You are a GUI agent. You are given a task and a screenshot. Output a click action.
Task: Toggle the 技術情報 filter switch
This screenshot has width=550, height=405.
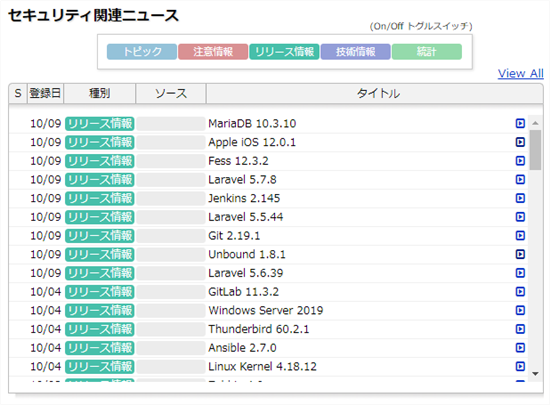tap(356, 52)
